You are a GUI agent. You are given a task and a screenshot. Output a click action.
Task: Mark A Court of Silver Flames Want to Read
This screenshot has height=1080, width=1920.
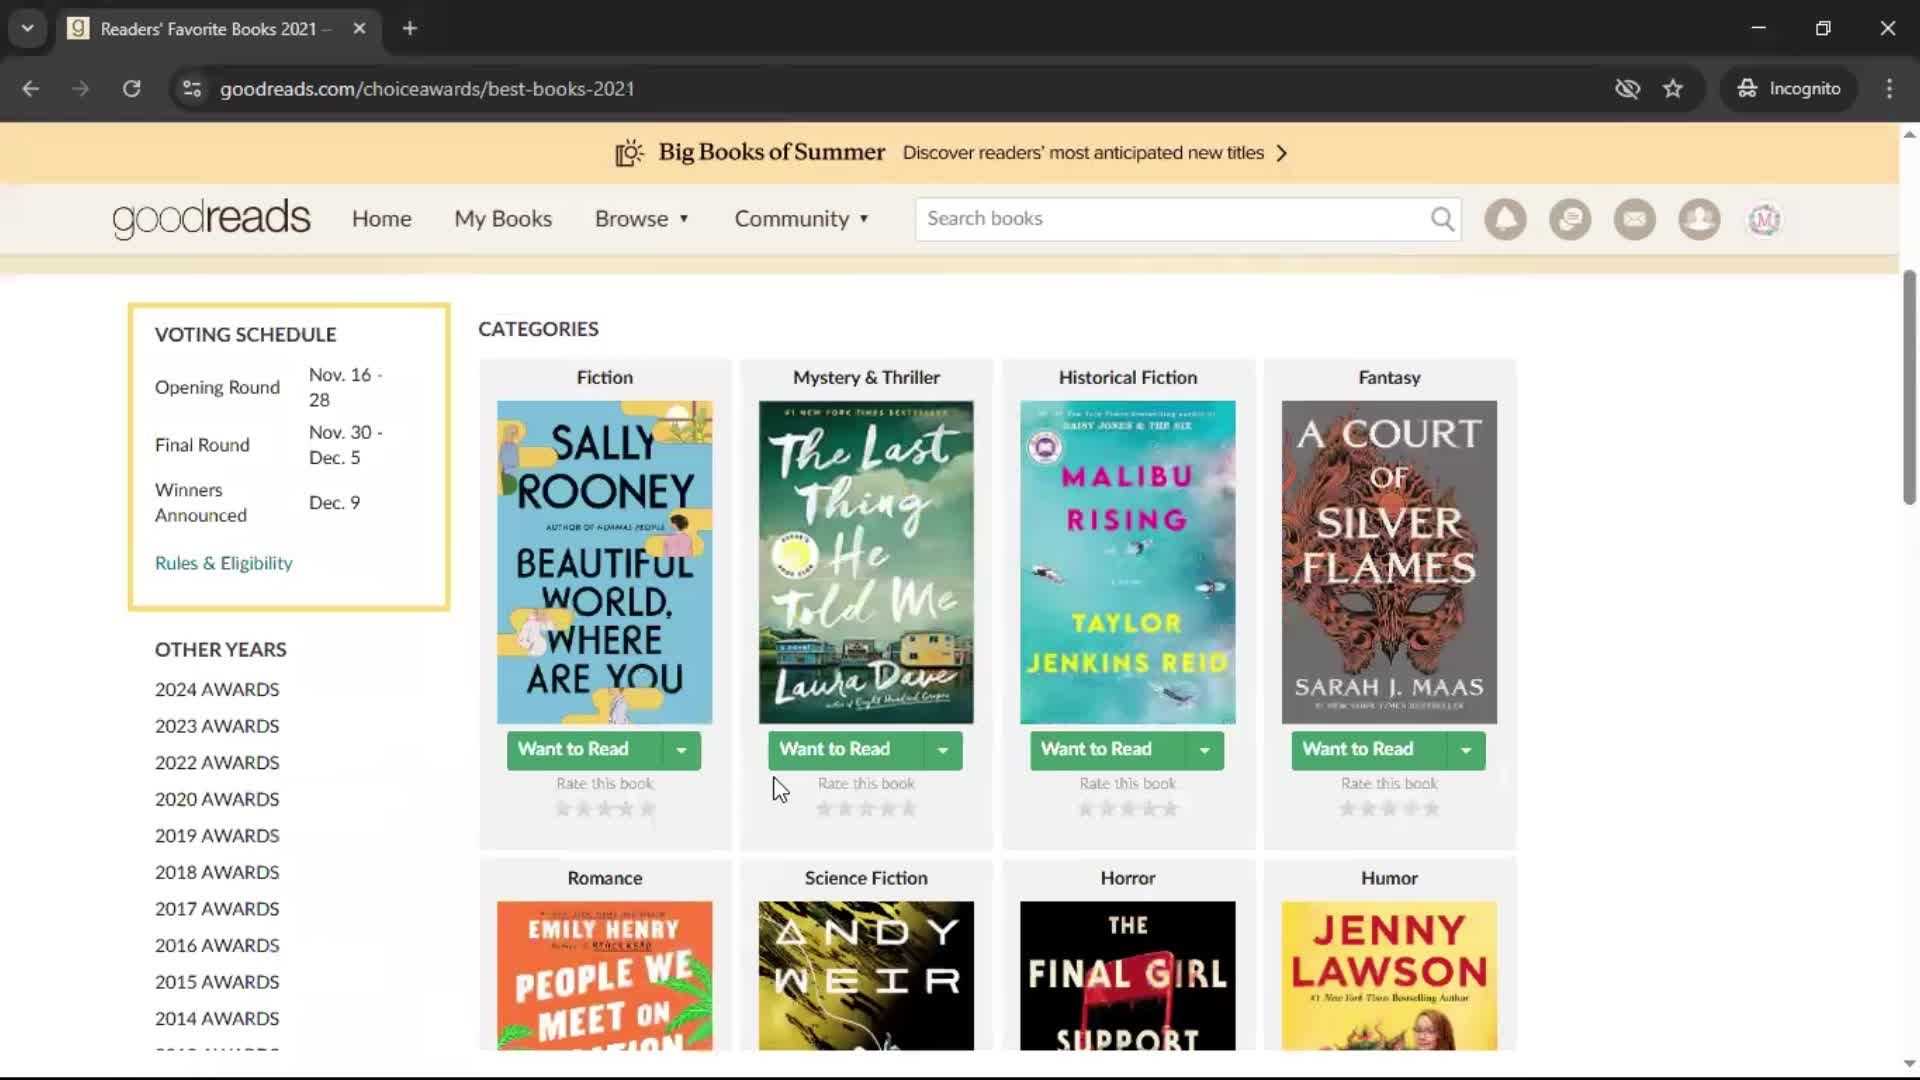click(1368, 750)
